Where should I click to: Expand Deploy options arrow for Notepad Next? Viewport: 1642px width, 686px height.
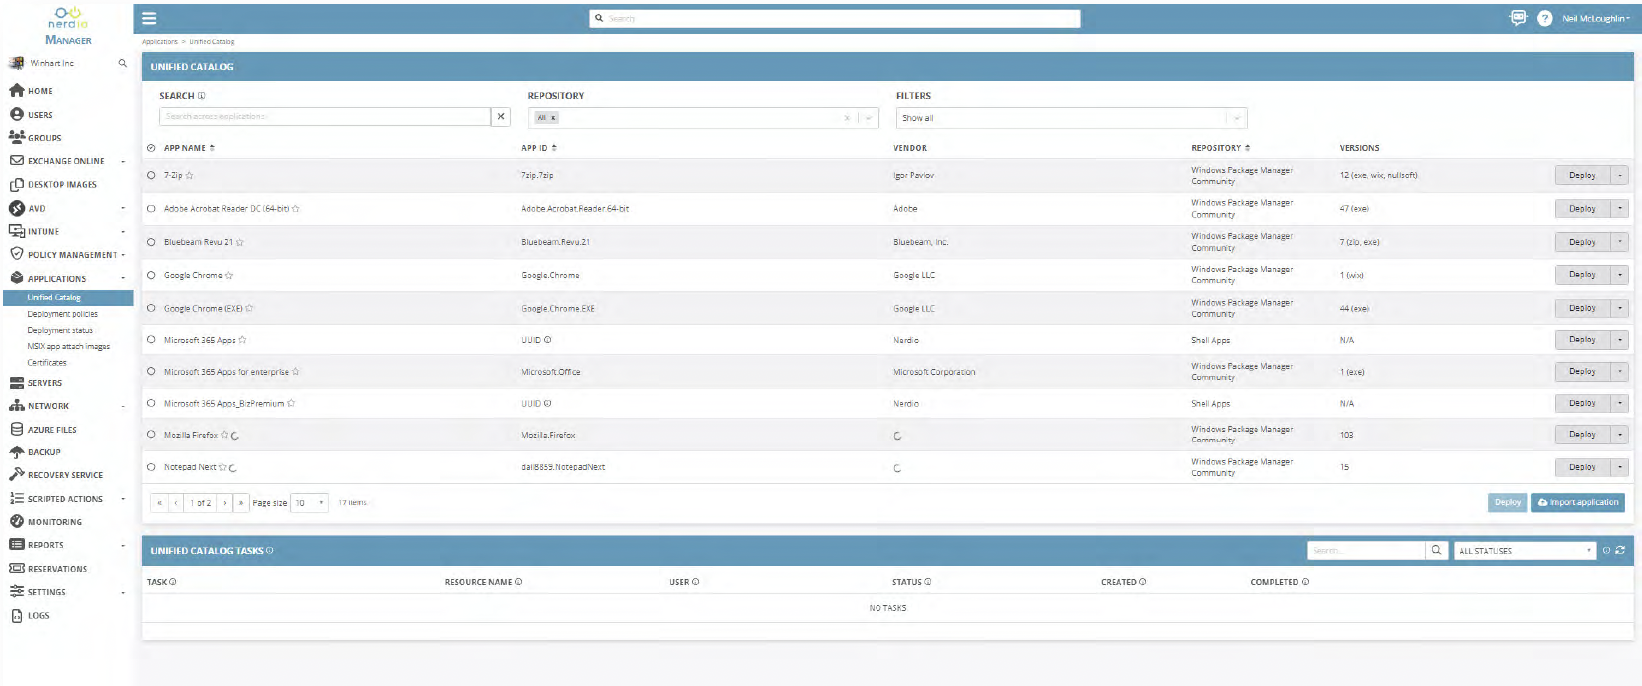1620,467
